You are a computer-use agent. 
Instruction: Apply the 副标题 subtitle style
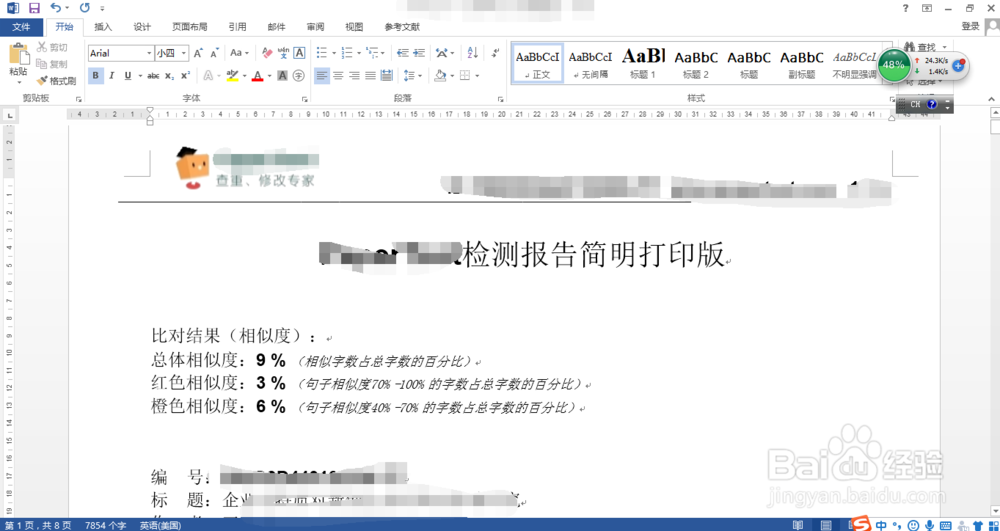coord(802,63)
